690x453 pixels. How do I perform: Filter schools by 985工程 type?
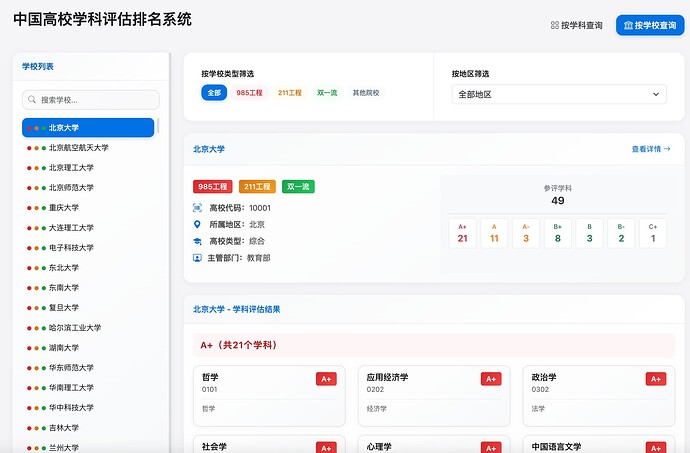point(249,93)
